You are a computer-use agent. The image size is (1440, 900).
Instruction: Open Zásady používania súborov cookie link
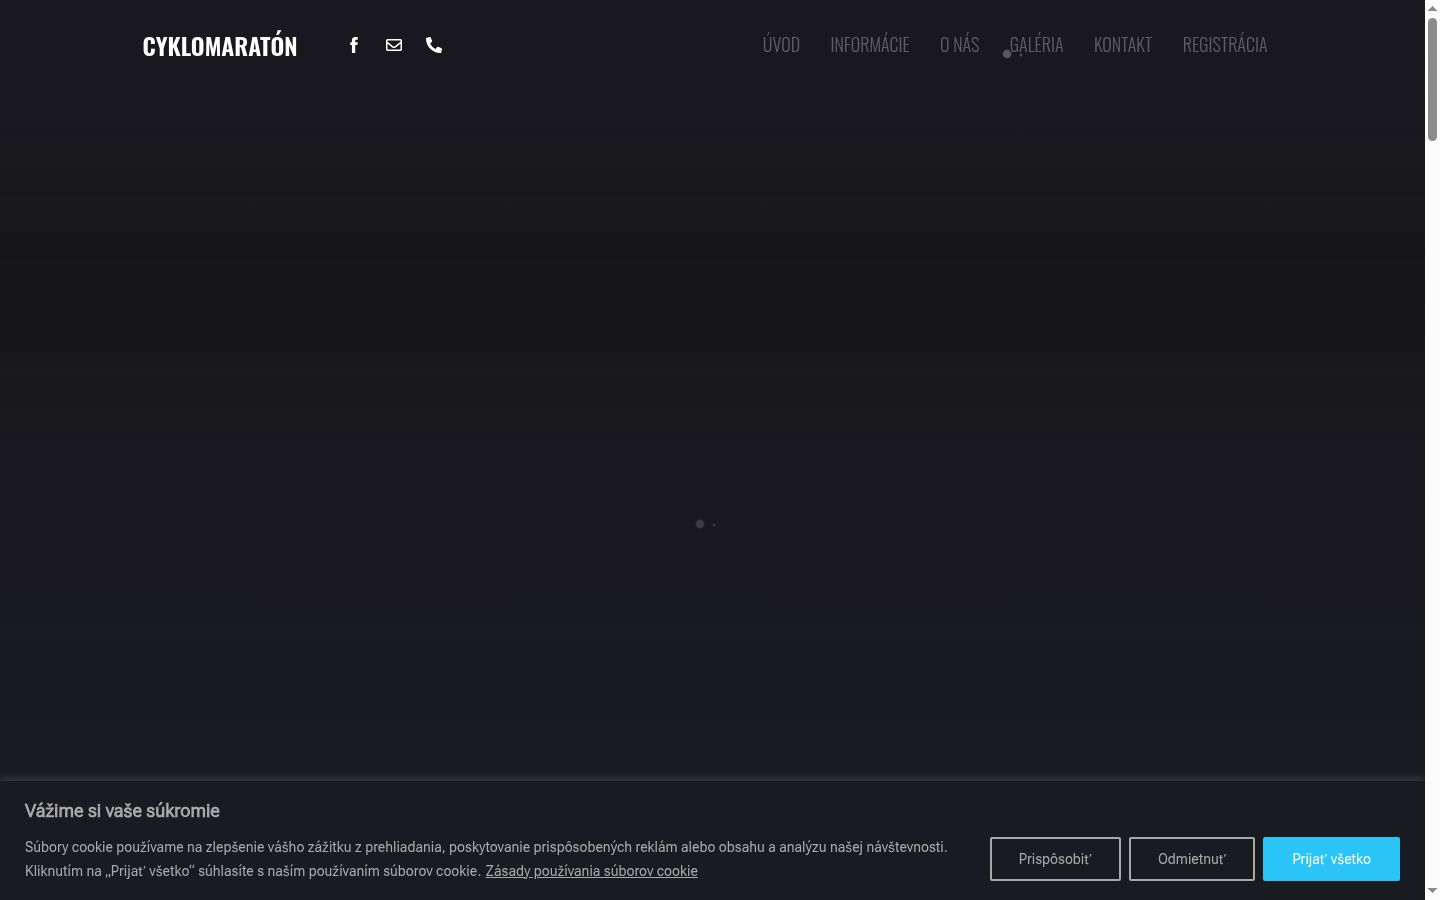point(592,871)
